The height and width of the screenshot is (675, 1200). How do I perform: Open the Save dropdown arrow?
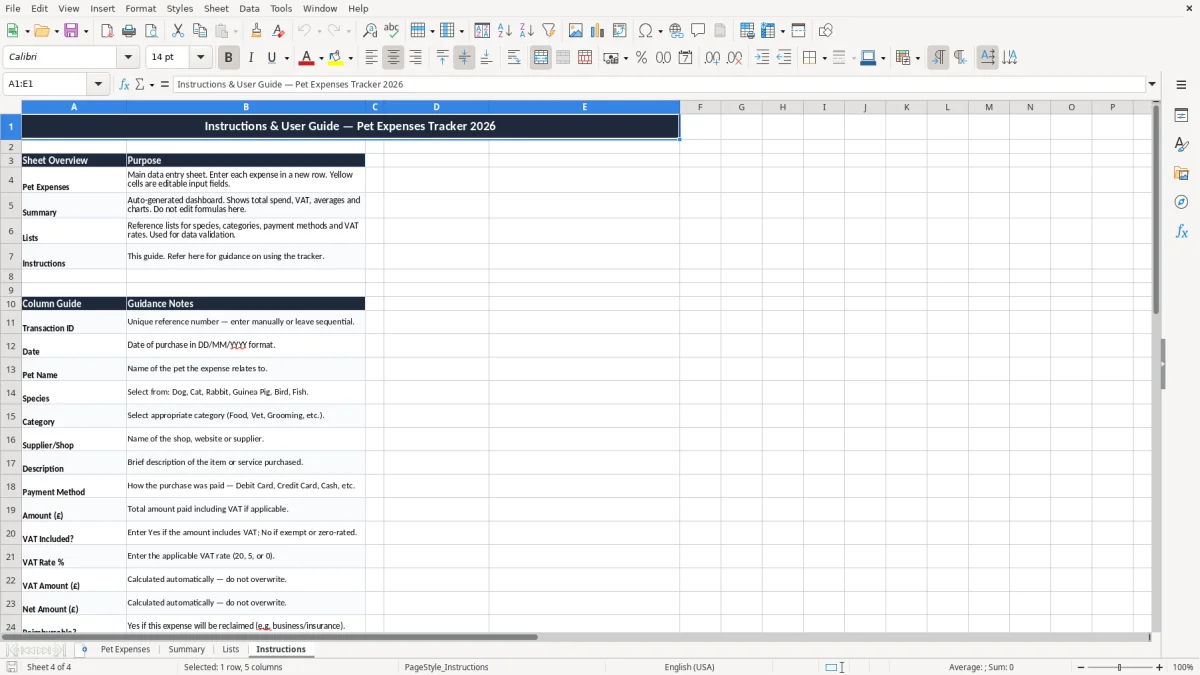[85, 32]
